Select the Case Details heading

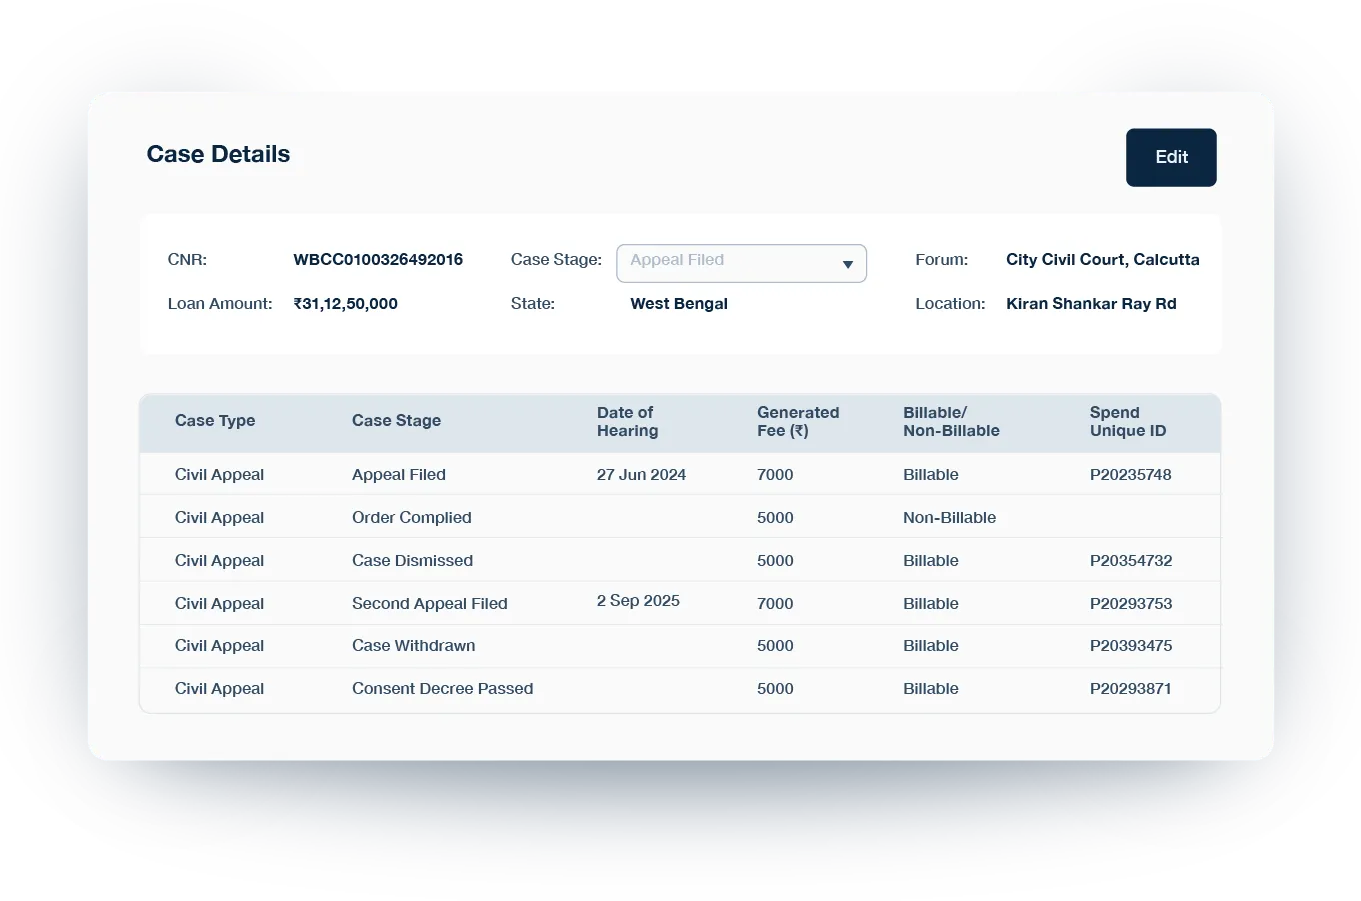click(218, 154)
